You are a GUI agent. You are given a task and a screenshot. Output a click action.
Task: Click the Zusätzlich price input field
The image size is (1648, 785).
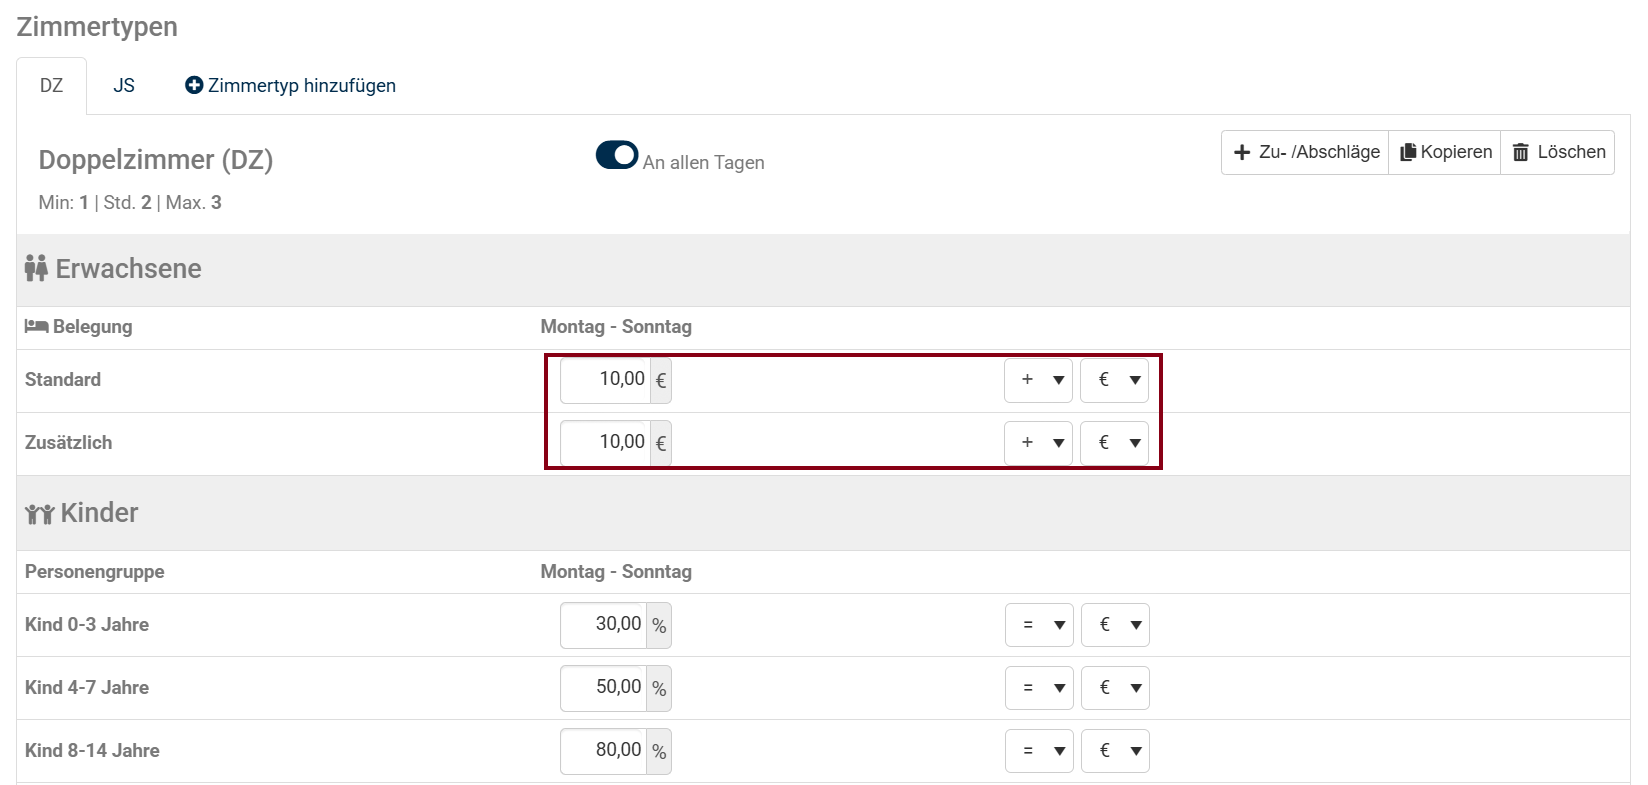(x=605, y=443)
